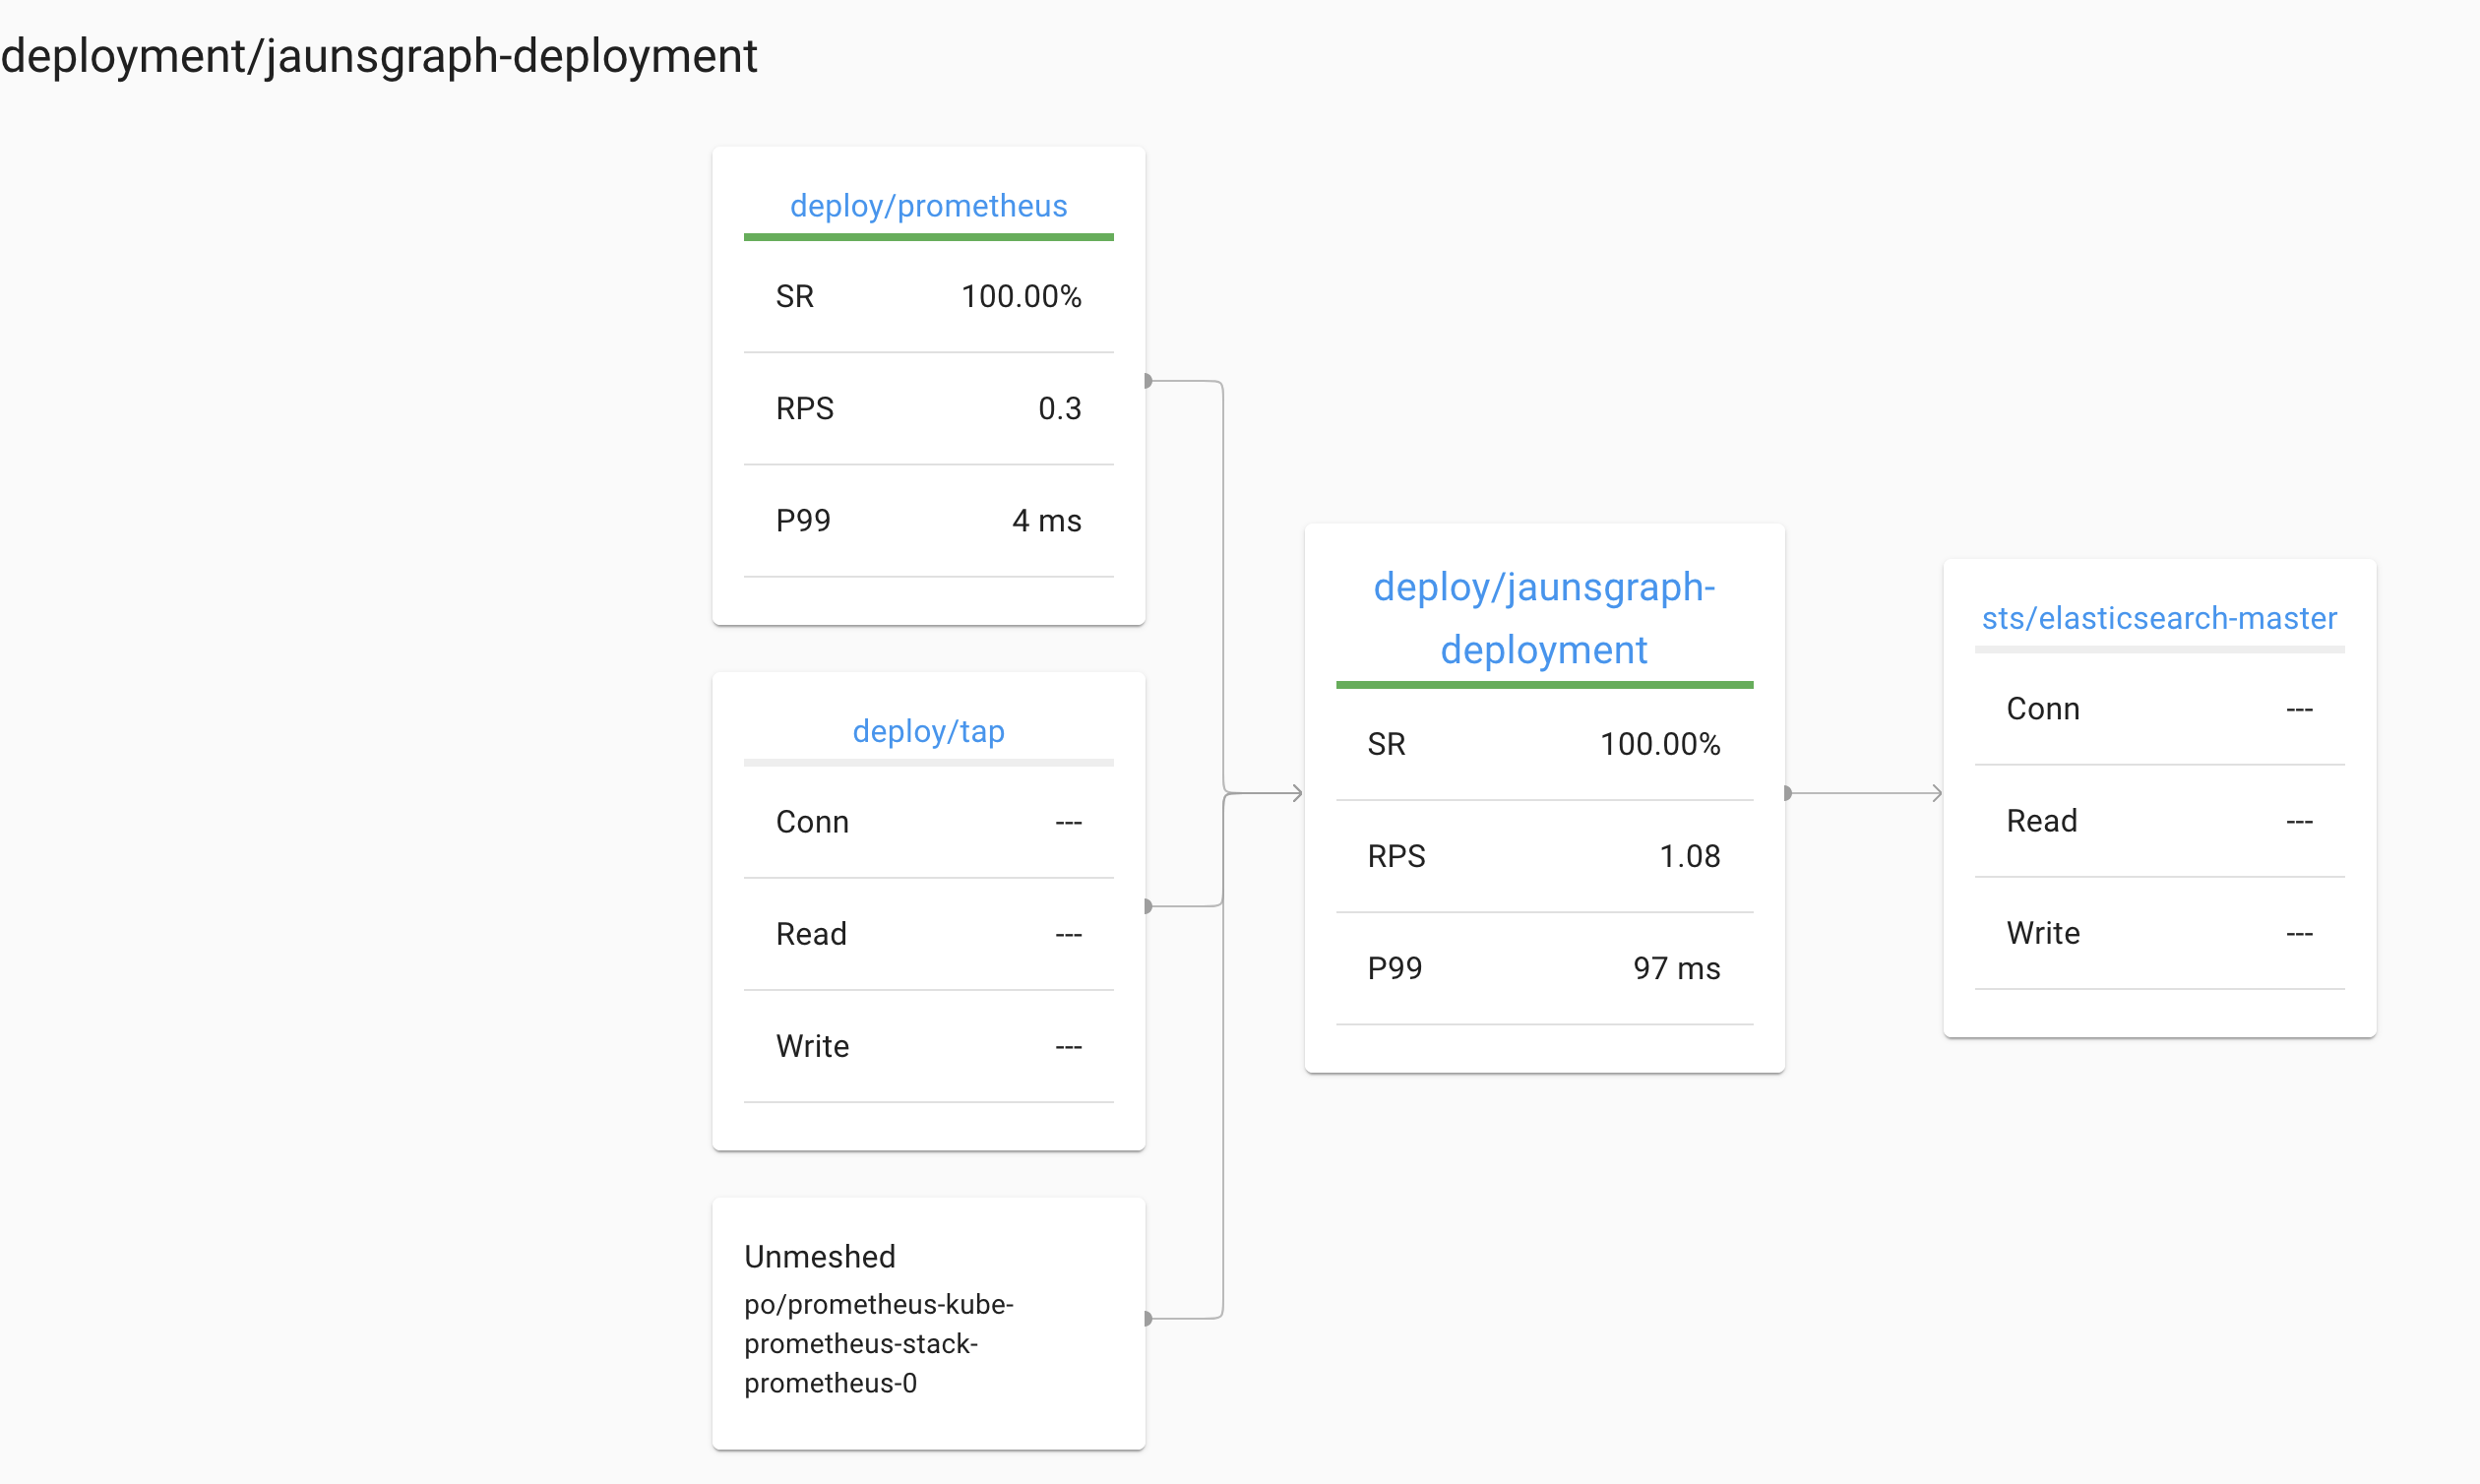Click the jaunsgraph card's outgoing connector dot
Viewport: 2480px width, 1484px height.
click(x=1787, y=793)
